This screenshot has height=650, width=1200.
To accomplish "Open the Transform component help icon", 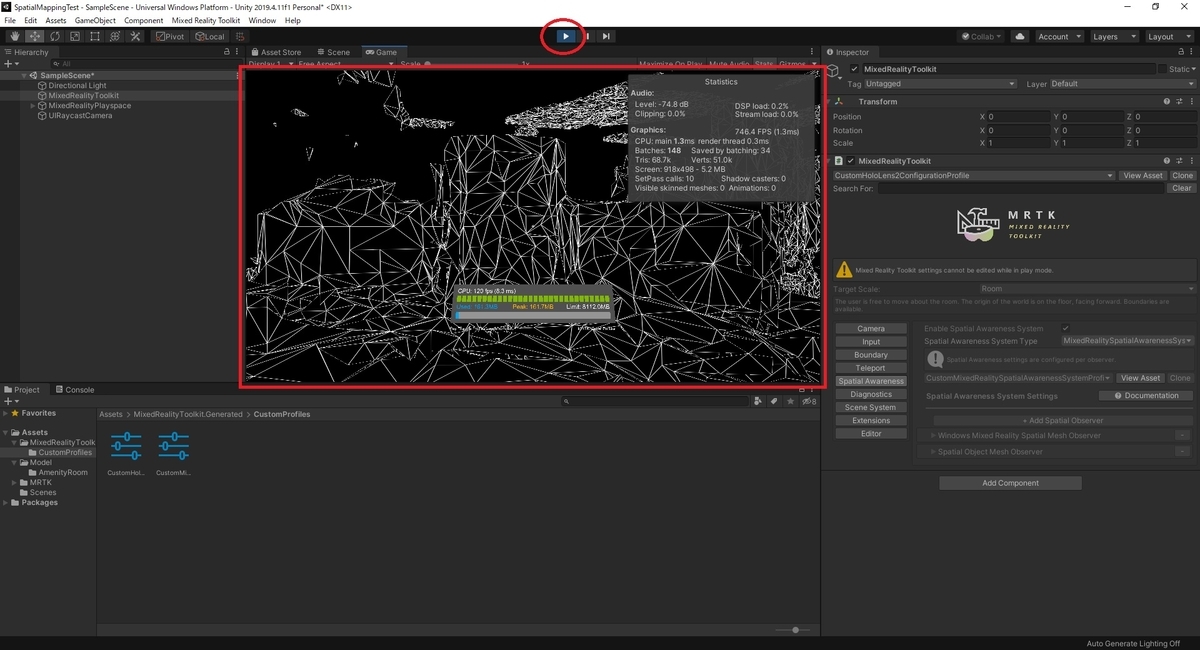I will tap(1166, 102).
